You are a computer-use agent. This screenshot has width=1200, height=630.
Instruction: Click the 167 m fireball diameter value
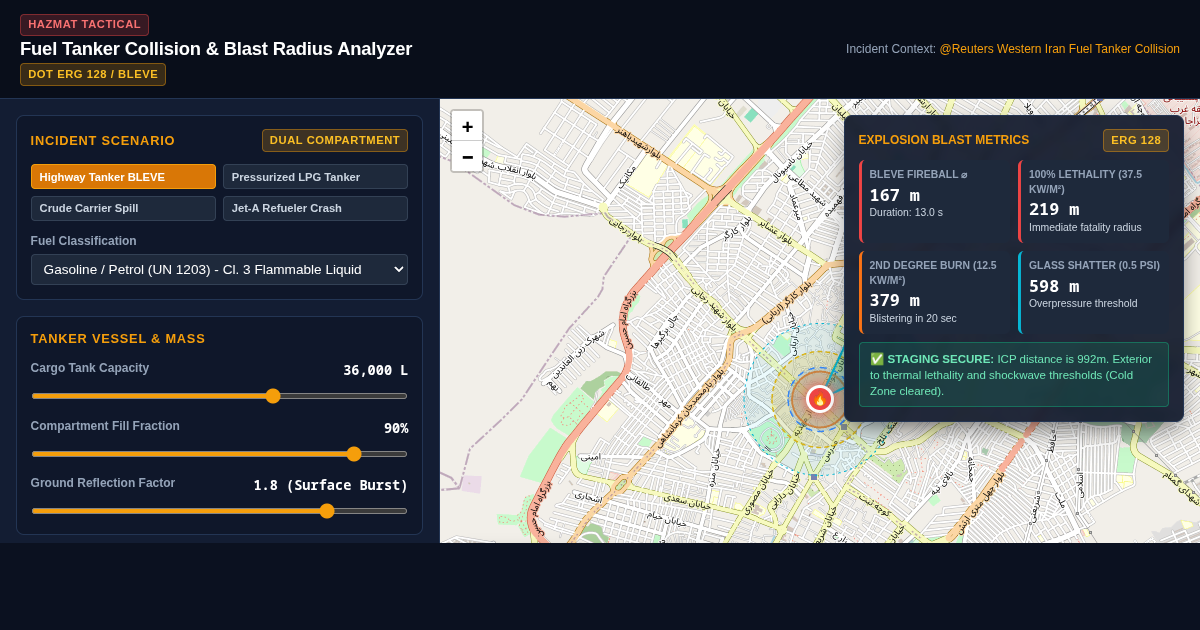point(895,195)
